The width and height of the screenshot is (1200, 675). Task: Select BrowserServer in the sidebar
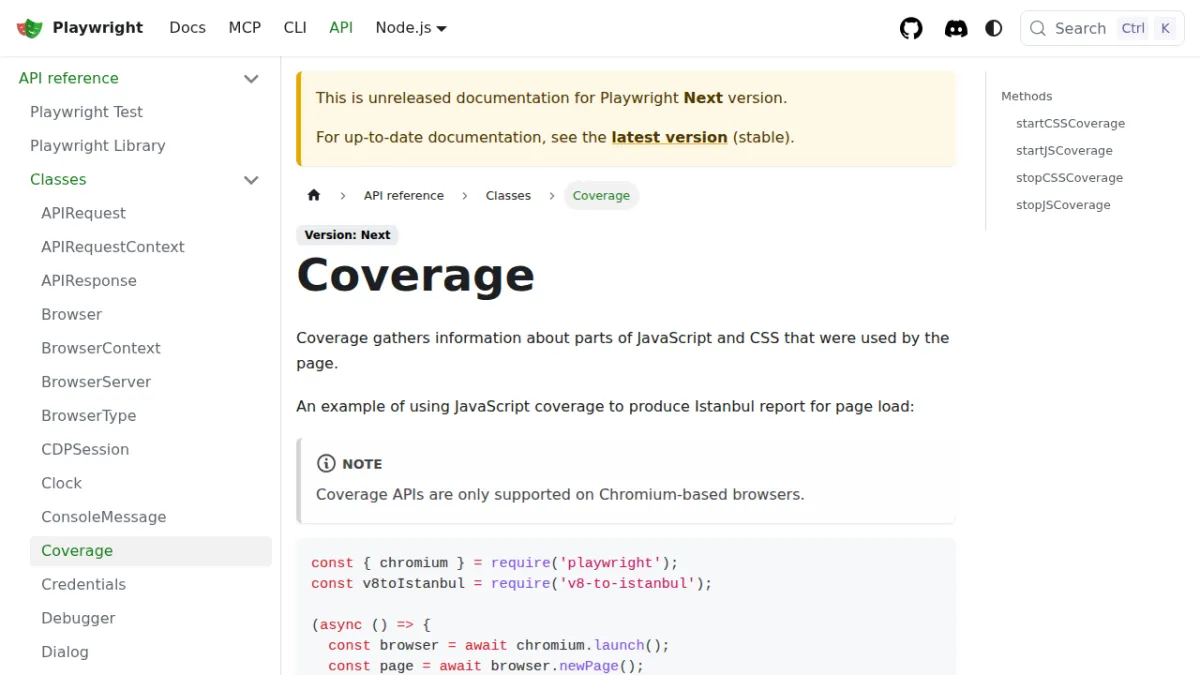click(151, 382)
